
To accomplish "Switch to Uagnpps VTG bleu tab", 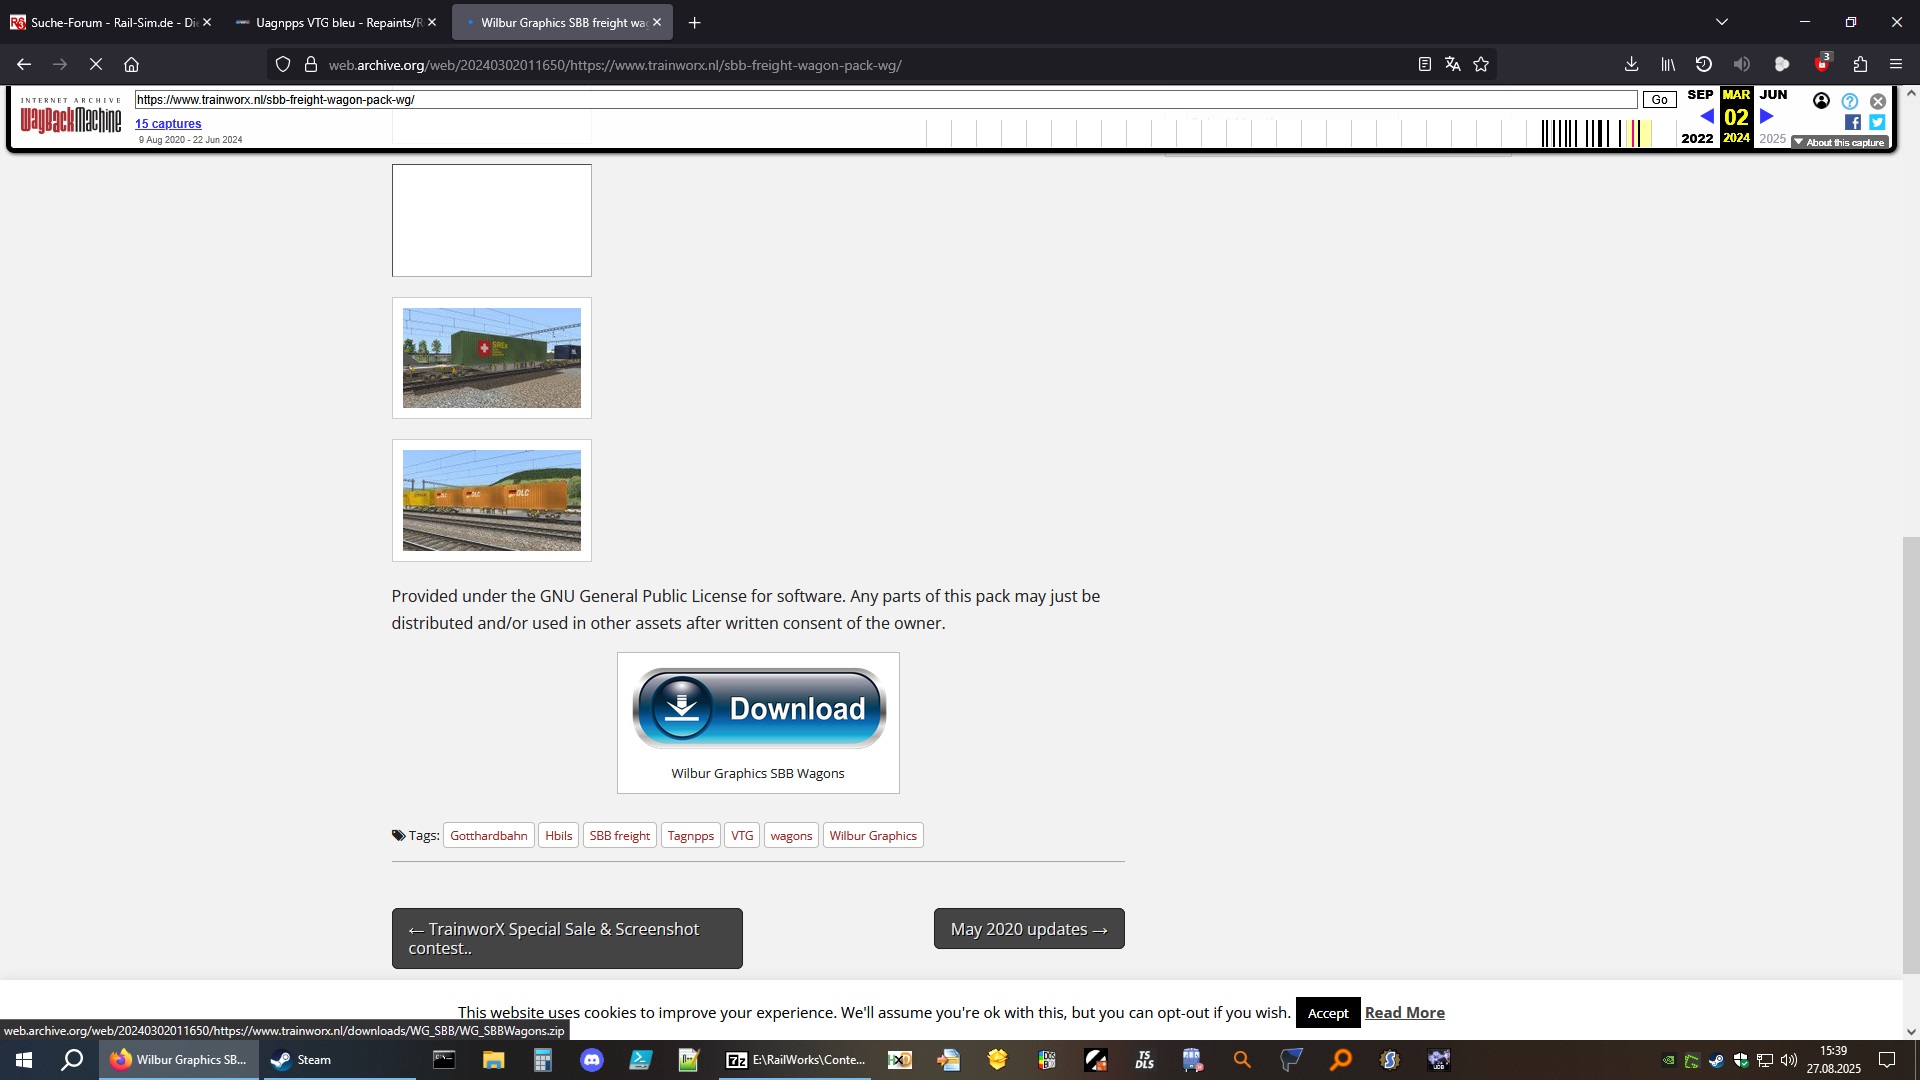I will 330,22.
